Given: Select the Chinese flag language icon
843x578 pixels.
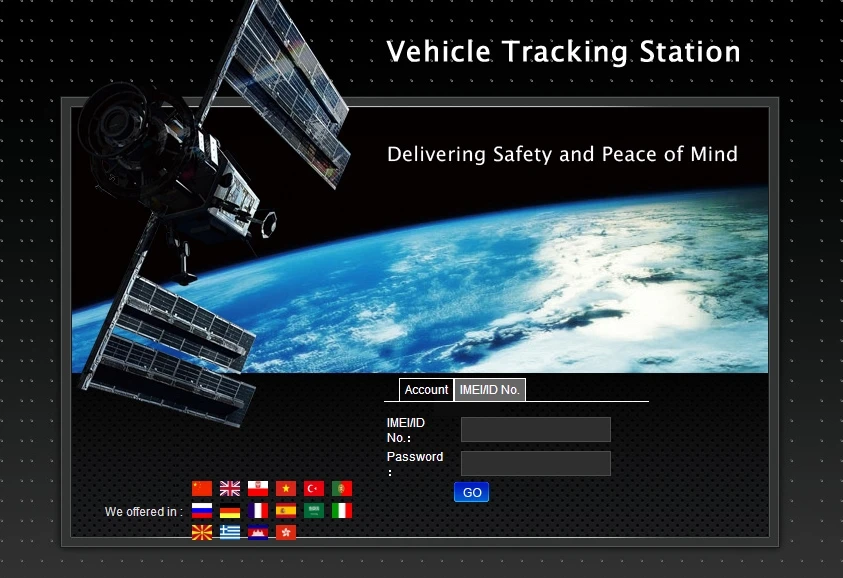Looking at the screenshot, I should 200,488.
